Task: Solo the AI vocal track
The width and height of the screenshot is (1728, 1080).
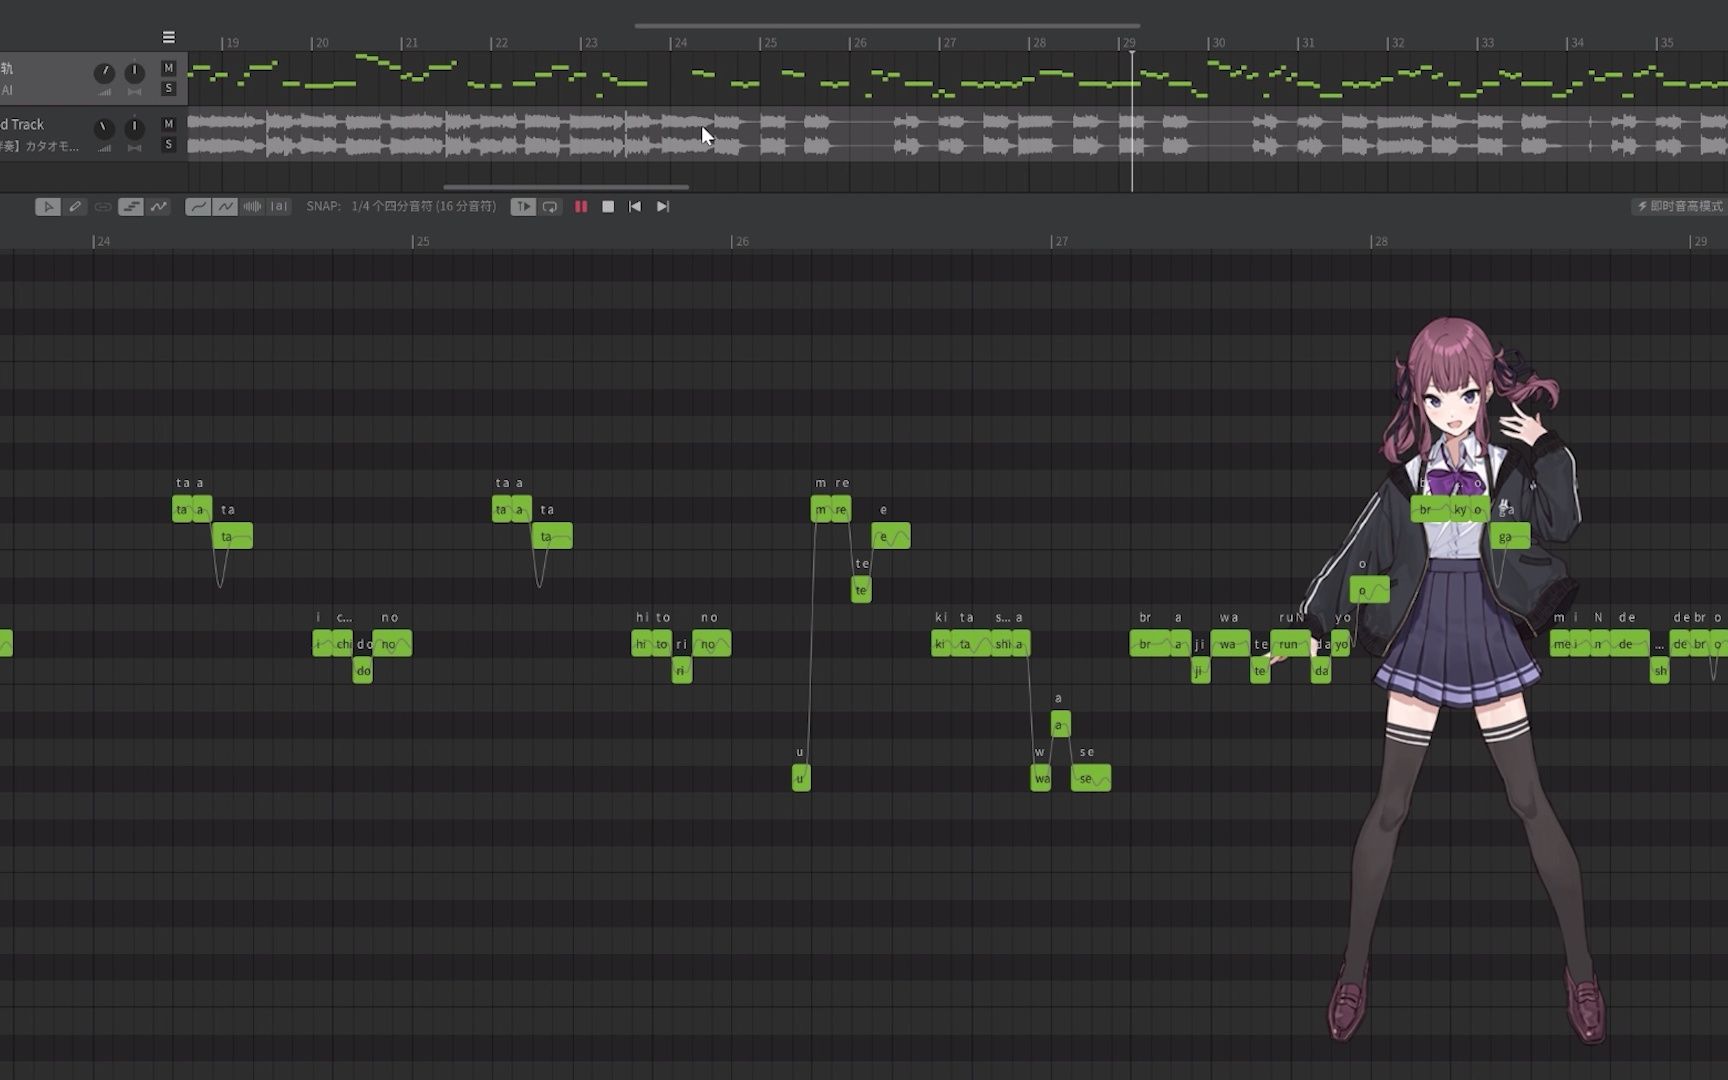Action: tap(169, 89)
